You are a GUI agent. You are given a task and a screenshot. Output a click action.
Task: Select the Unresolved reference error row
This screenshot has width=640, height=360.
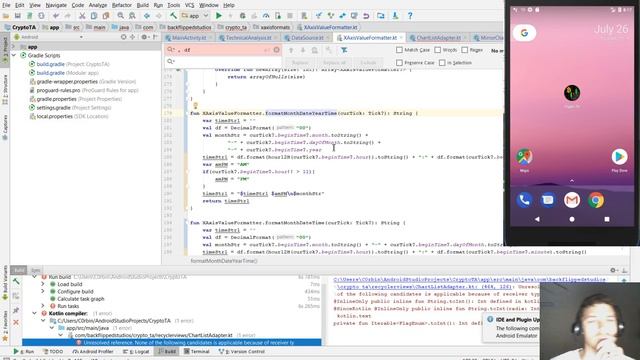click(171, 342)
